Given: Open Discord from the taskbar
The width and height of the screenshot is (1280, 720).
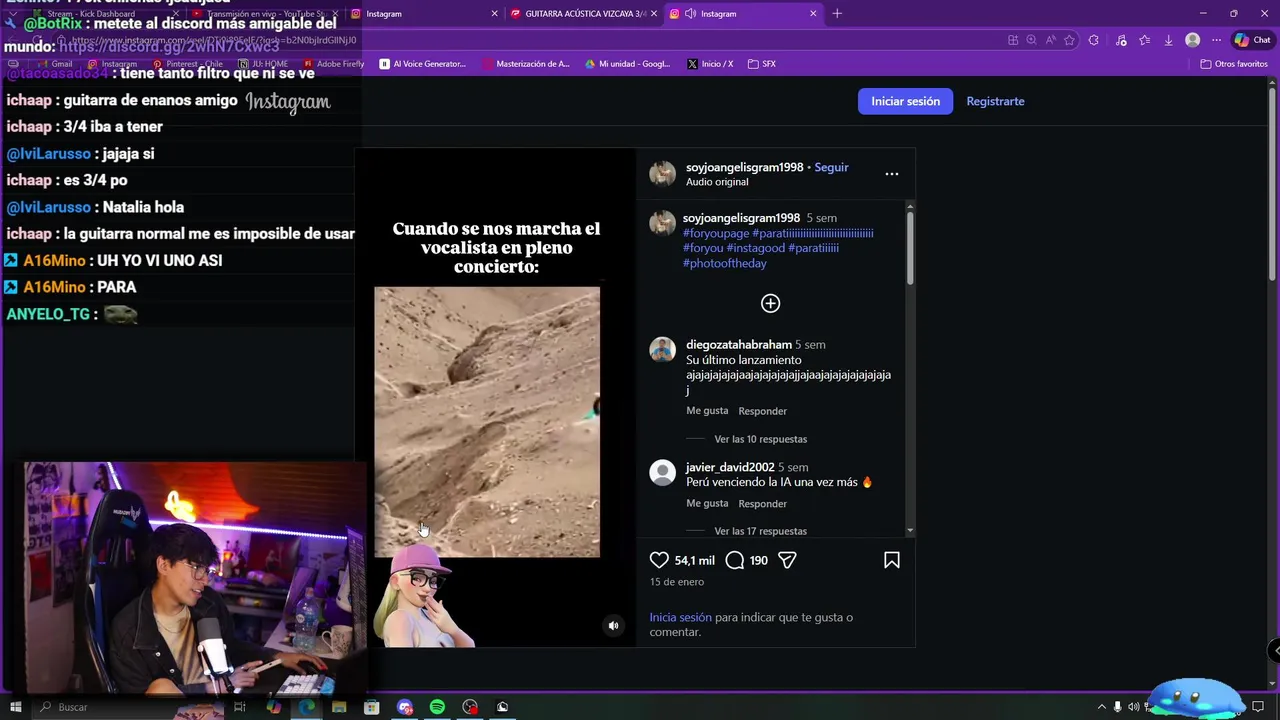Looking at the screenshot, I should (x=405, y=707).
